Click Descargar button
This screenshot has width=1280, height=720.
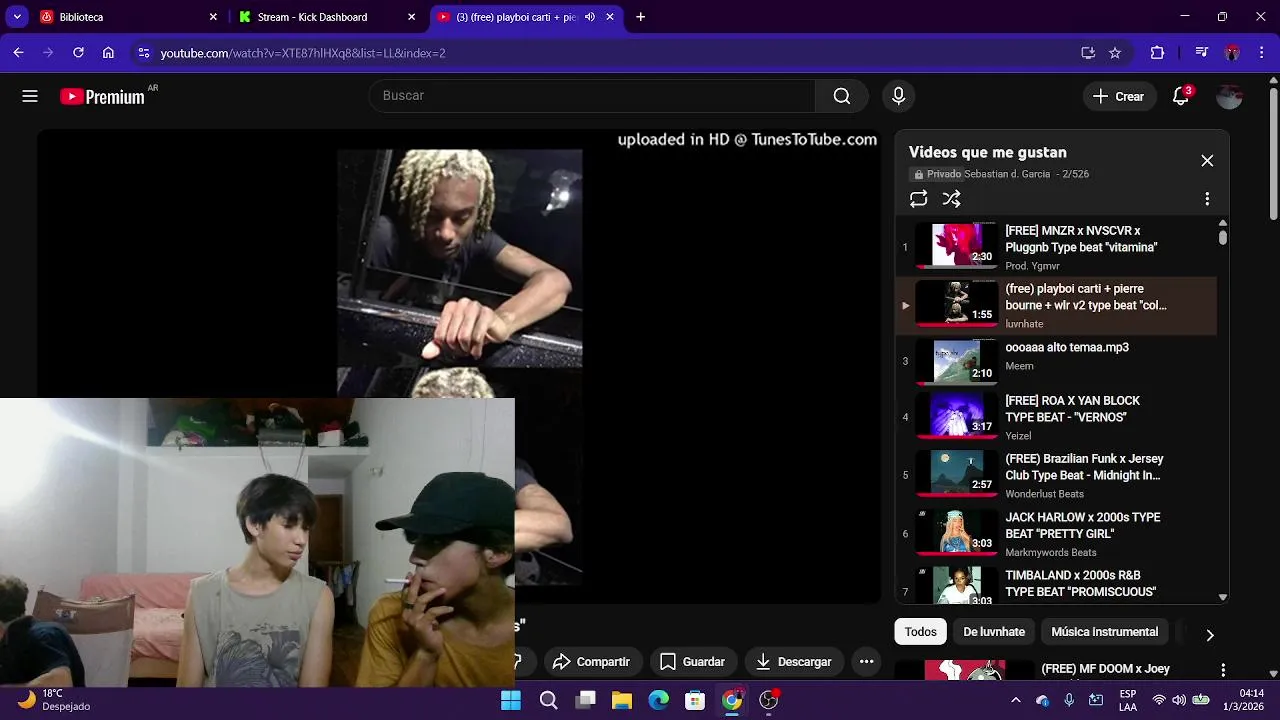click(793, 661)
